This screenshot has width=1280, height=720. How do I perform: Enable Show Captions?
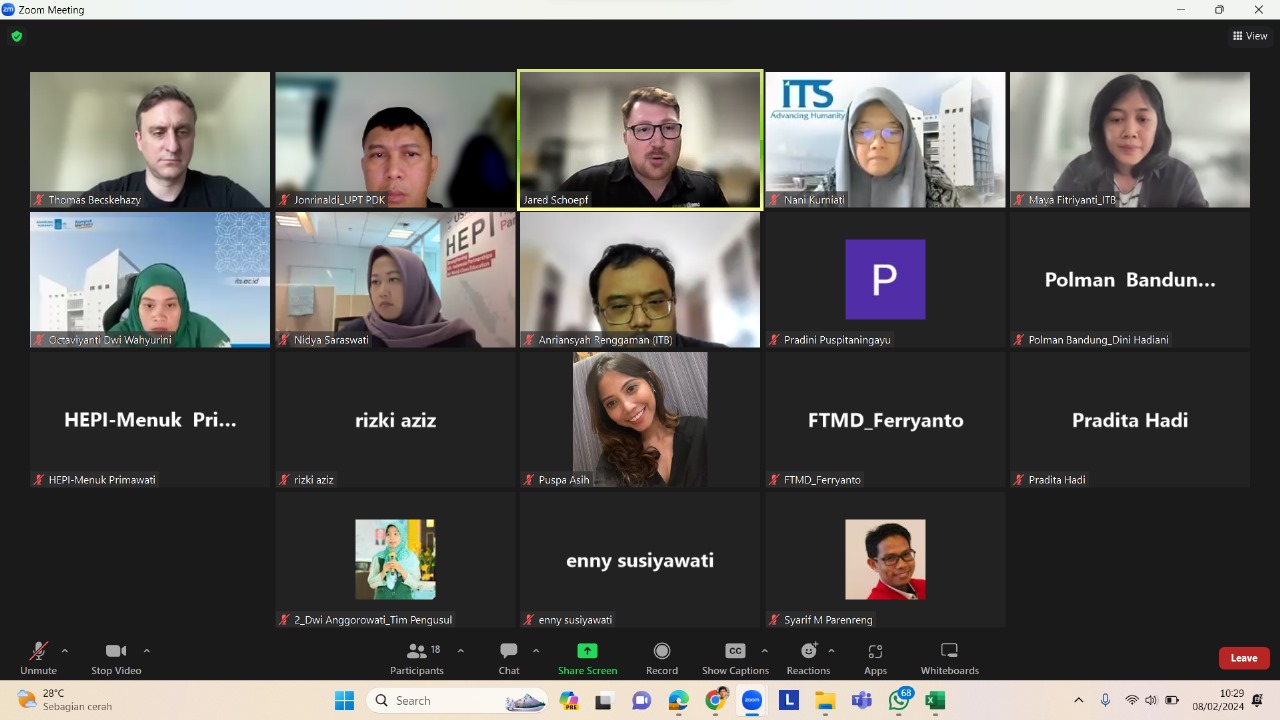pos(735,658)
